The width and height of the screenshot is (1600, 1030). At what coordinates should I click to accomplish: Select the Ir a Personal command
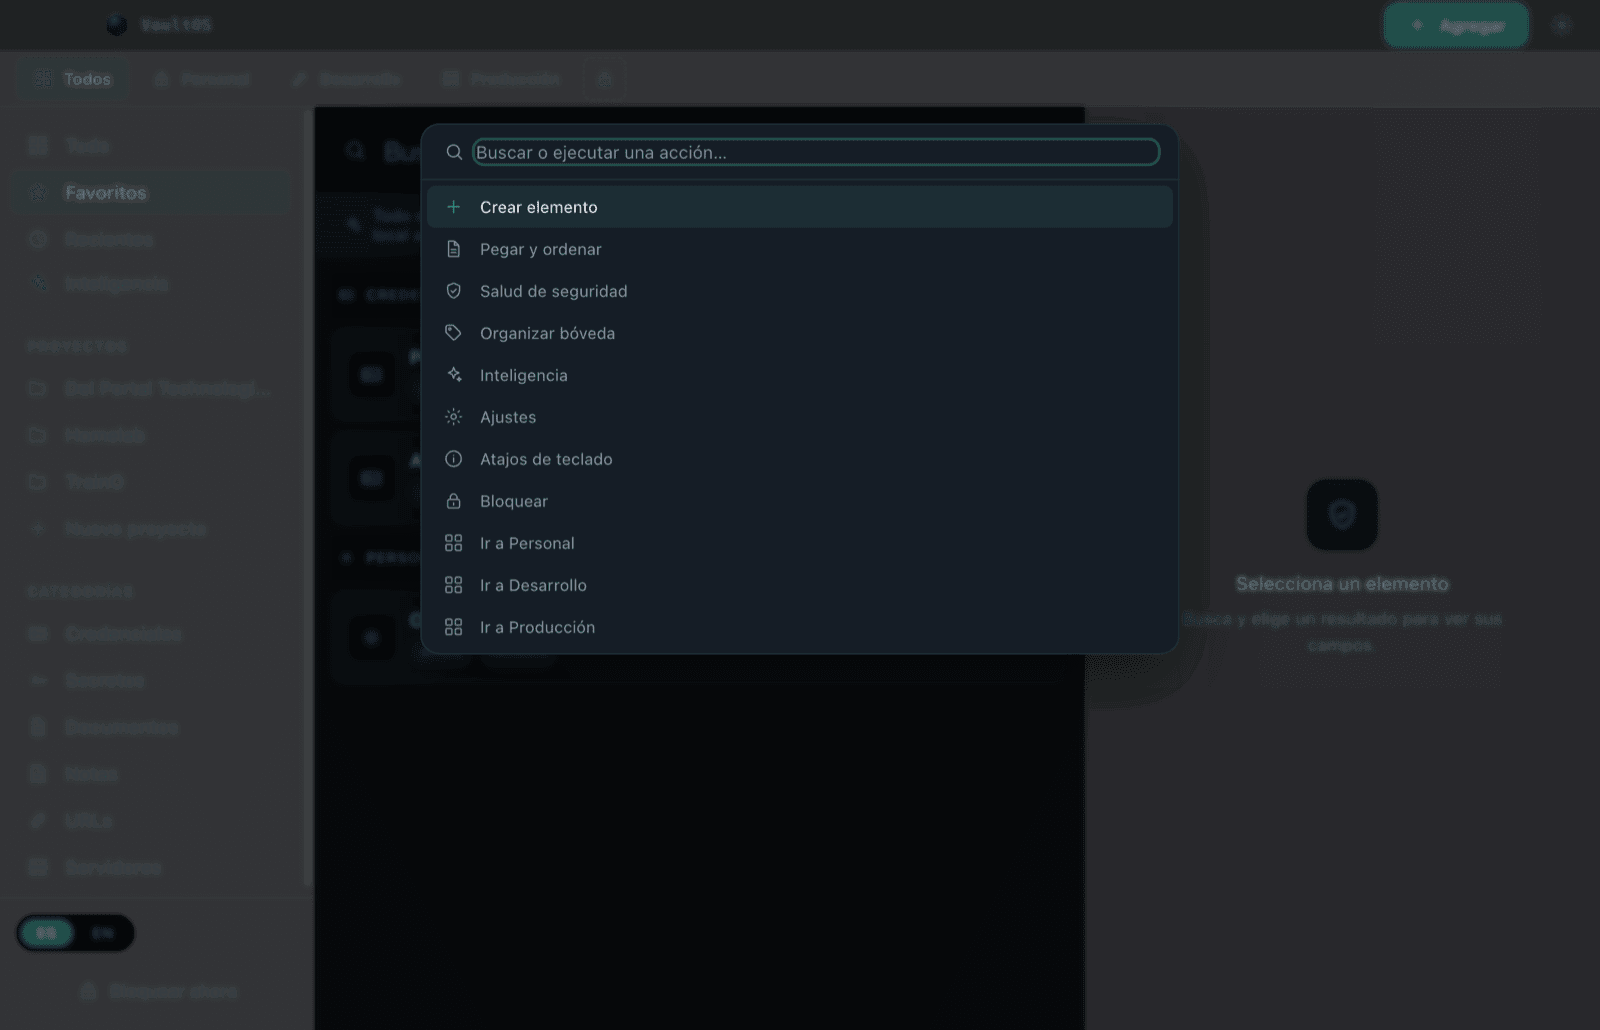pyautogui.click(x=799, y=543)
